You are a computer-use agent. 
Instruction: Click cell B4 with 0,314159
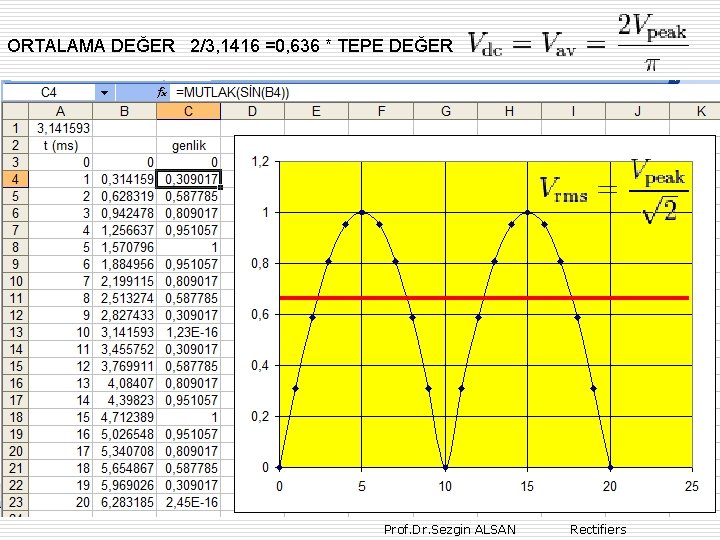(x=124, y=179)
